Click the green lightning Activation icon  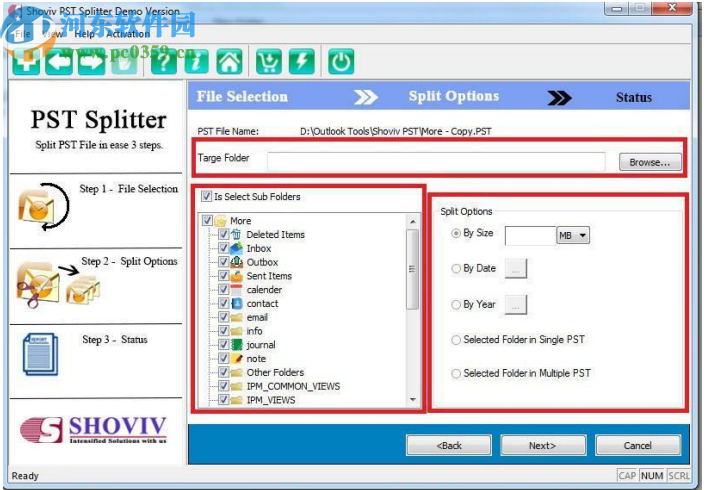(302, 62)
